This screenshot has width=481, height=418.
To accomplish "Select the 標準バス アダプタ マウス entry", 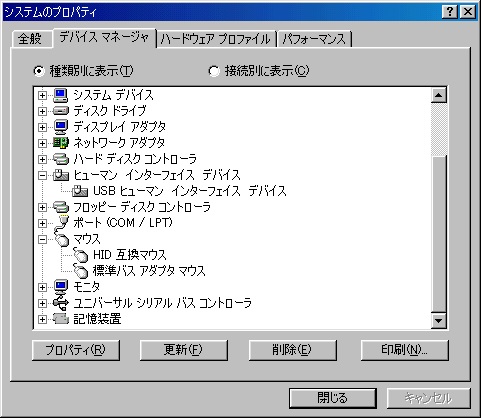I will [x=149, y=271].
